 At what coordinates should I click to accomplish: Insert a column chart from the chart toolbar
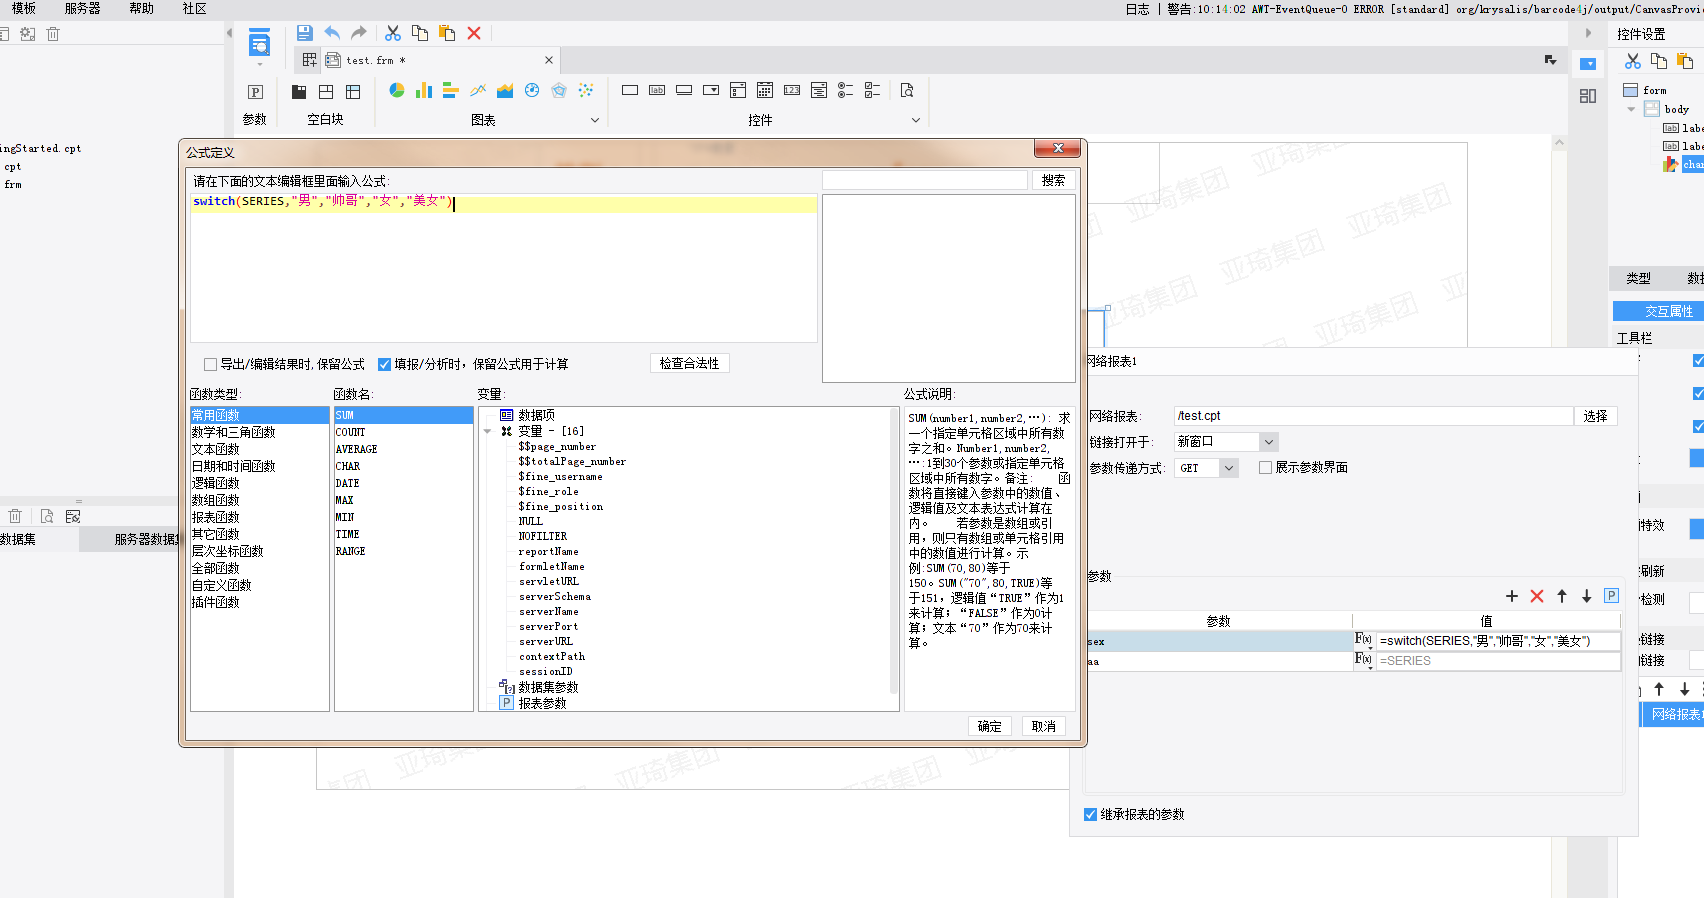coord(424,90)
